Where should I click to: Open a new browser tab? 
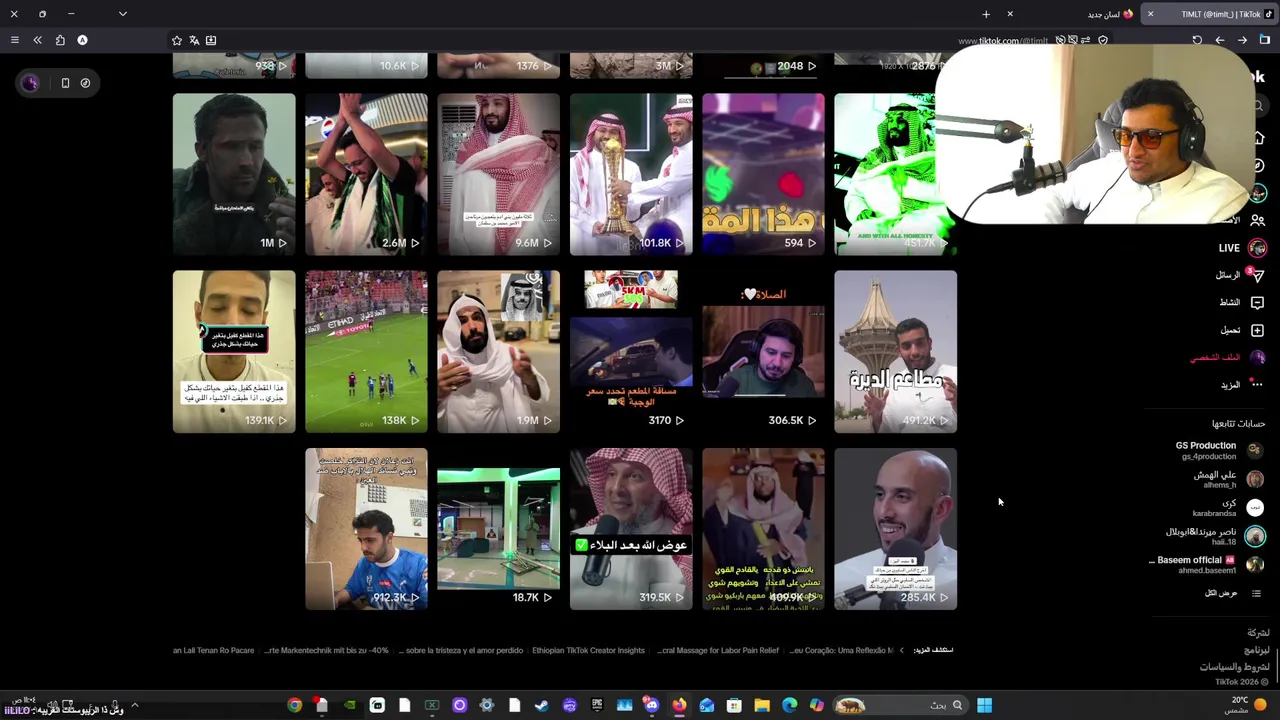click(x=986, y=14)
